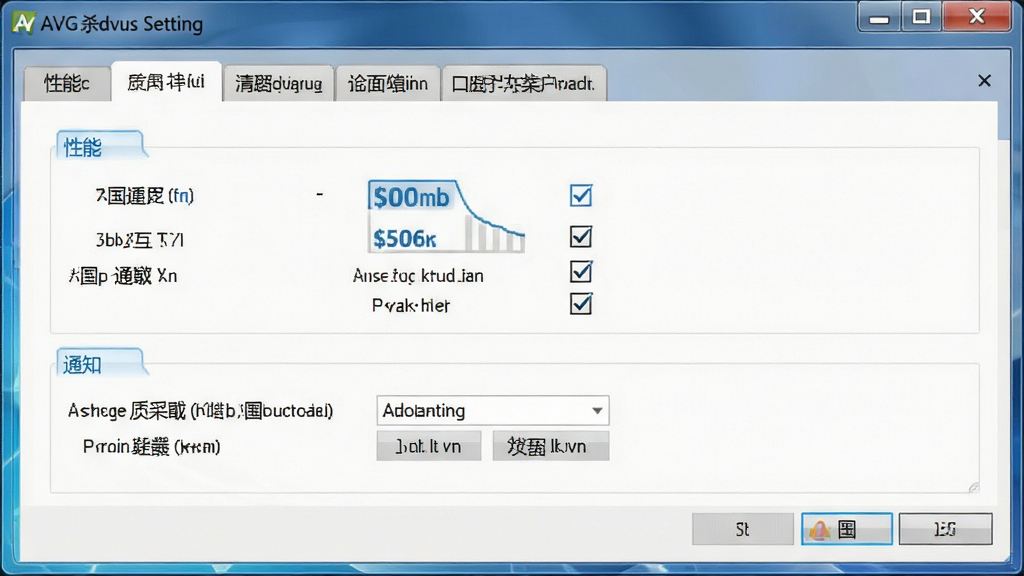Click the 'Jol. lt vn' button
1024x576 pixels.
[x=428, y=446]
